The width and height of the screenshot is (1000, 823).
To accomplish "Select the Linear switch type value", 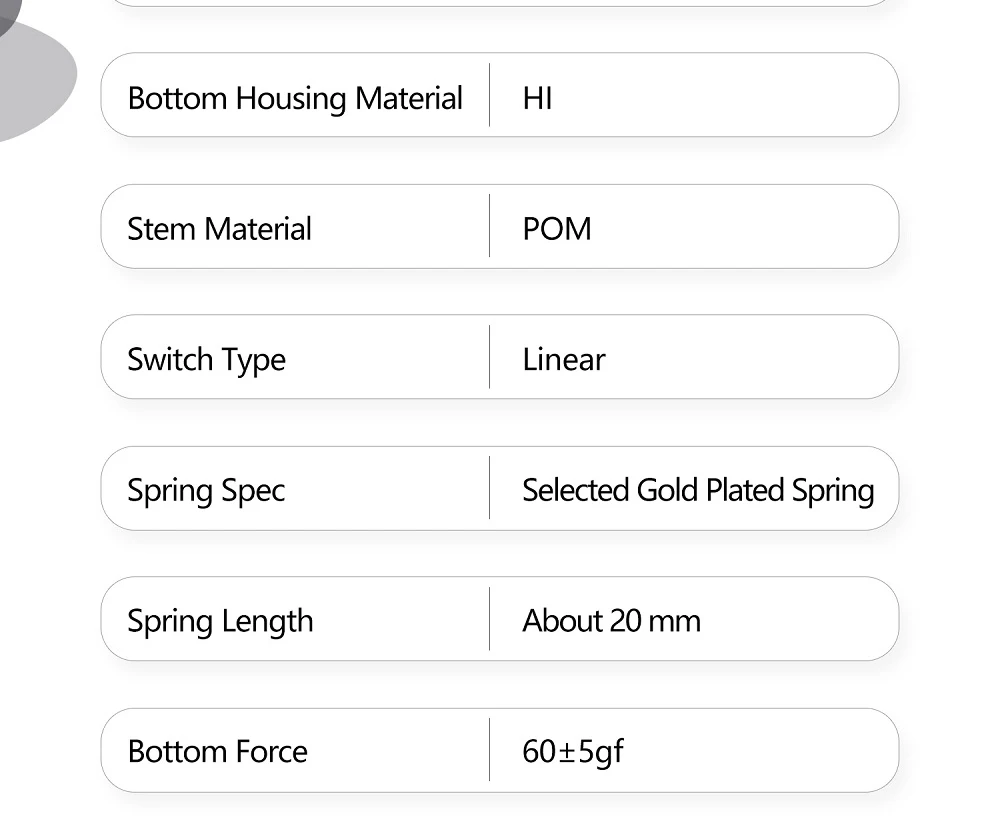I will 564,360.
